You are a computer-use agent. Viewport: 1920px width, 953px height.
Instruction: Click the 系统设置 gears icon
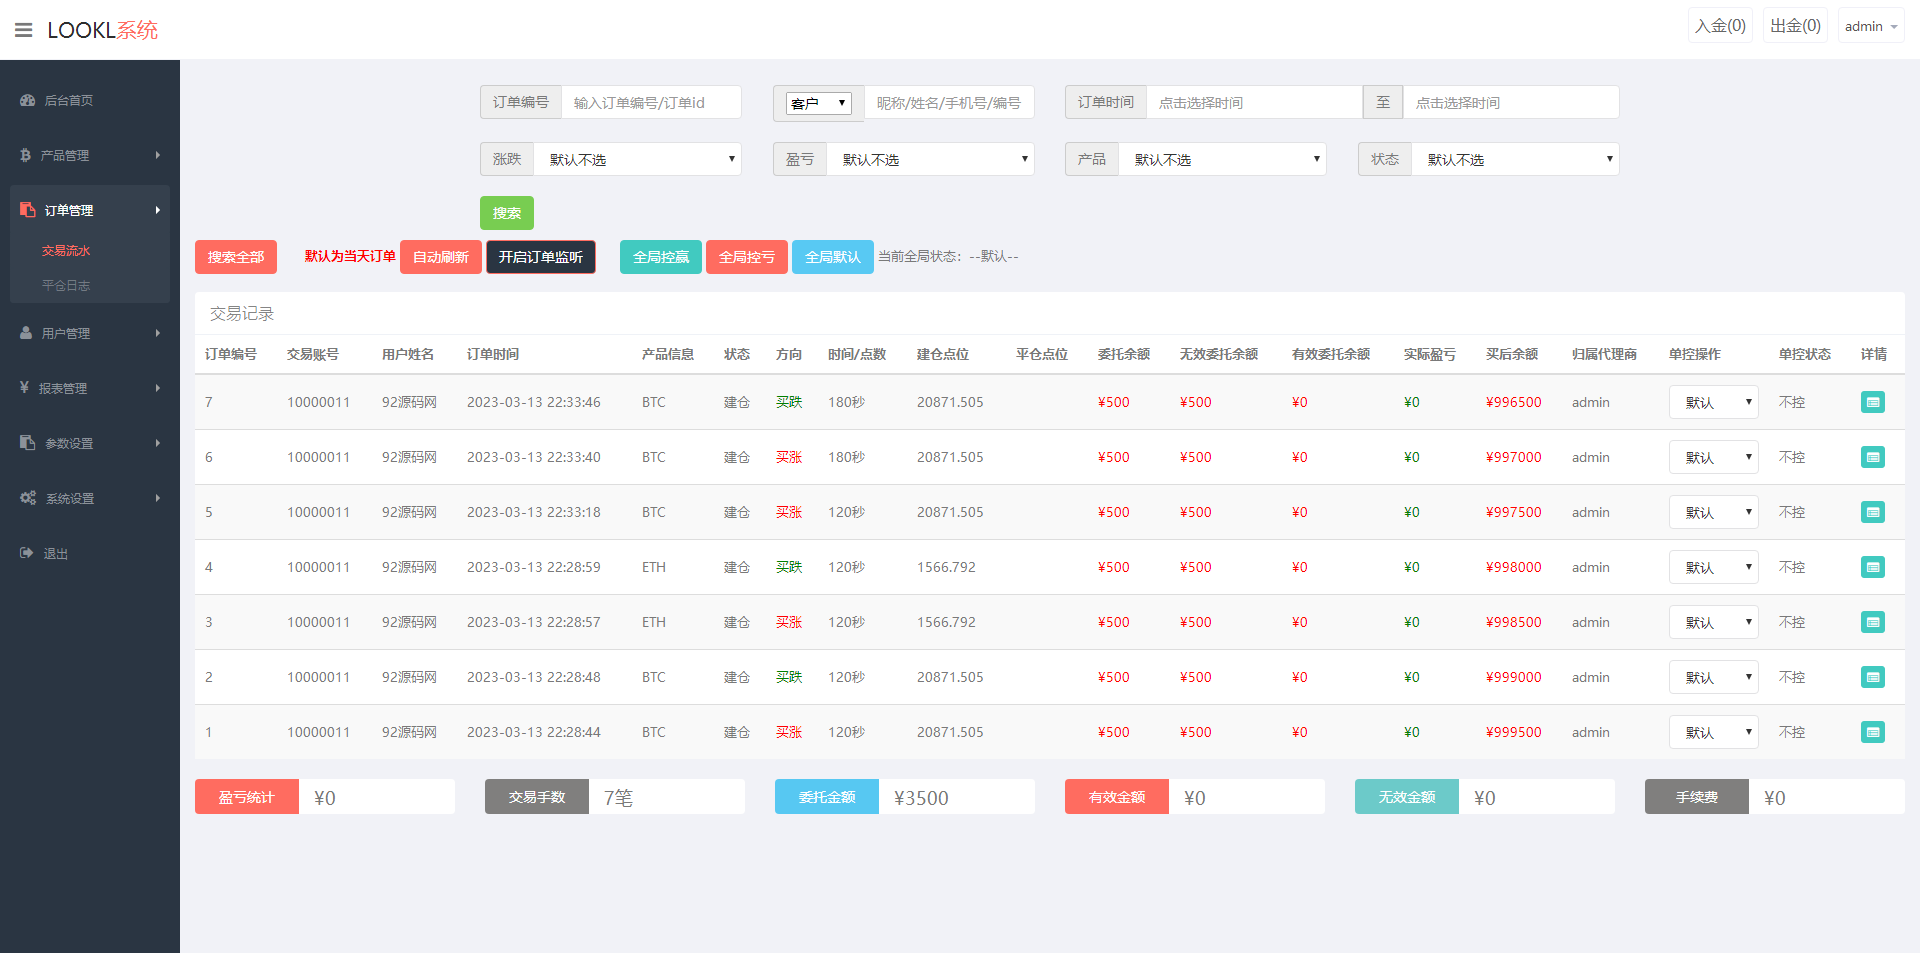[28, 498]
